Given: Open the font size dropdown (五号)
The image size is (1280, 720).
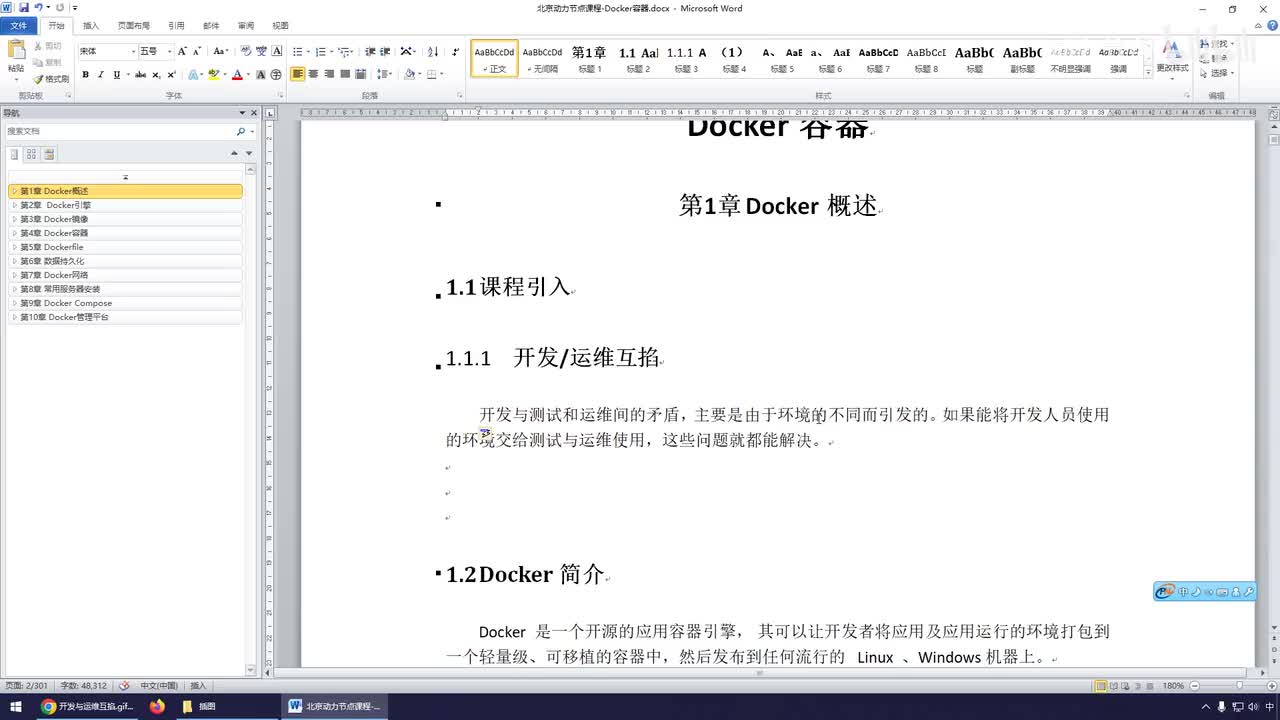Looking at the screenshot, I should tap(169, 51).
